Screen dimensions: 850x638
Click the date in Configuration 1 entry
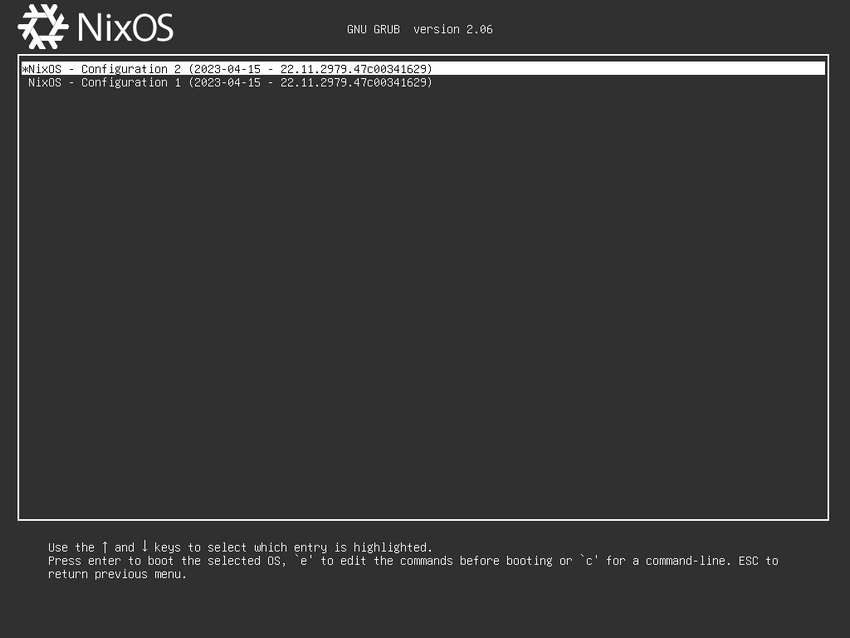tap(227, 82)
